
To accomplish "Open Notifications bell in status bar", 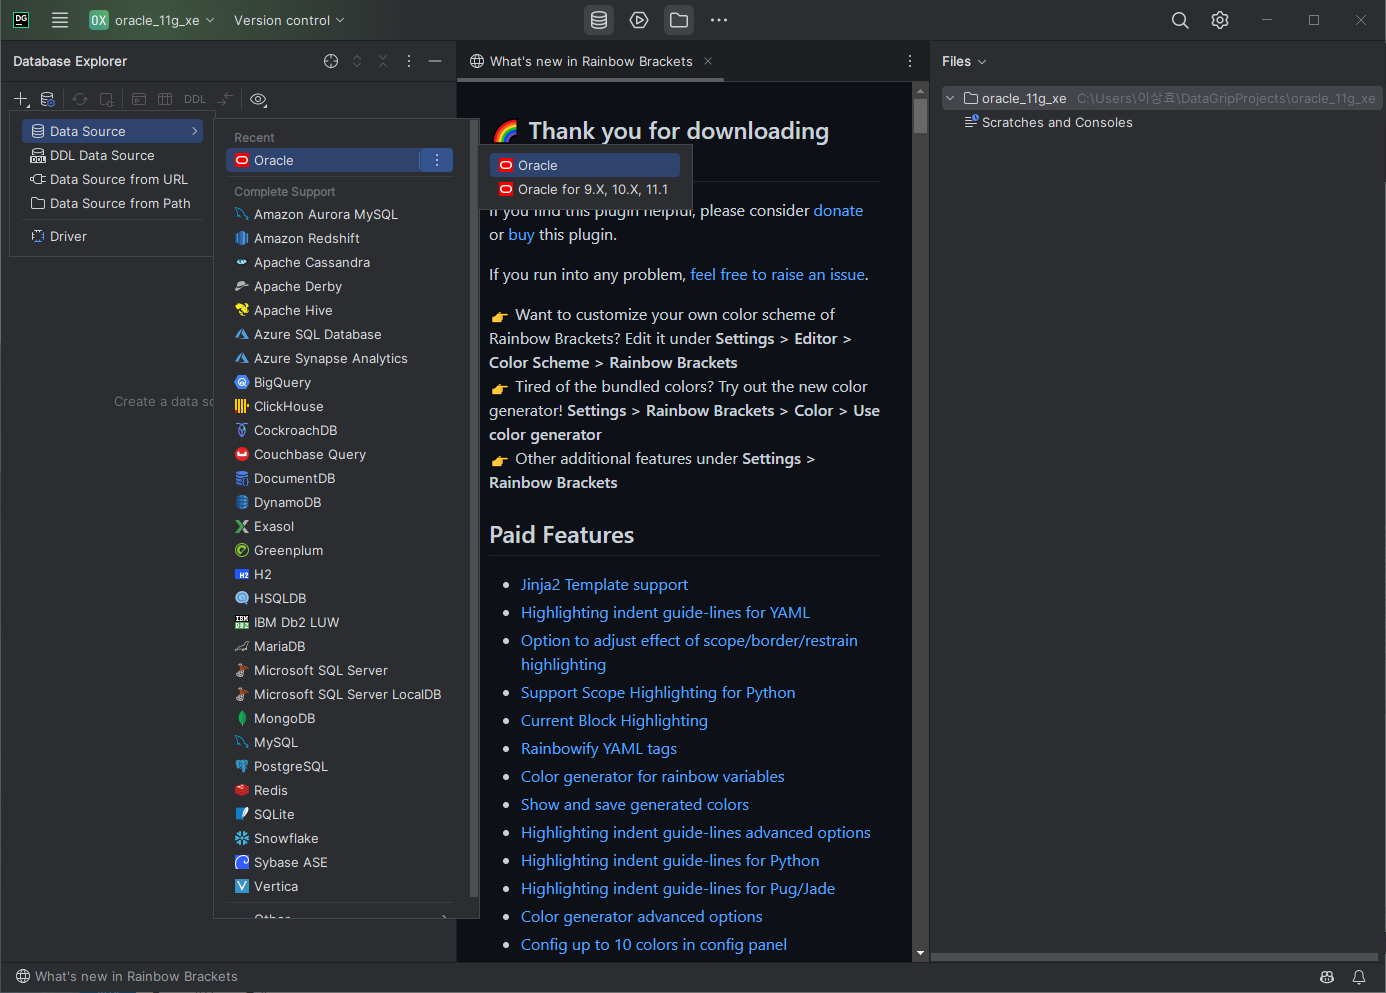I will click(1359, 977).
